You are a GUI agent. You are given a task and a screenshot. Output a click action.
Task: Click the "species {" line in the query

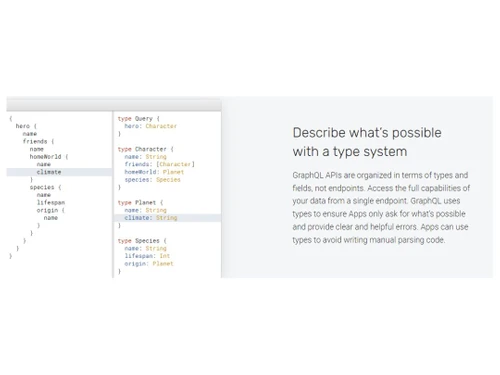(45, 187)
